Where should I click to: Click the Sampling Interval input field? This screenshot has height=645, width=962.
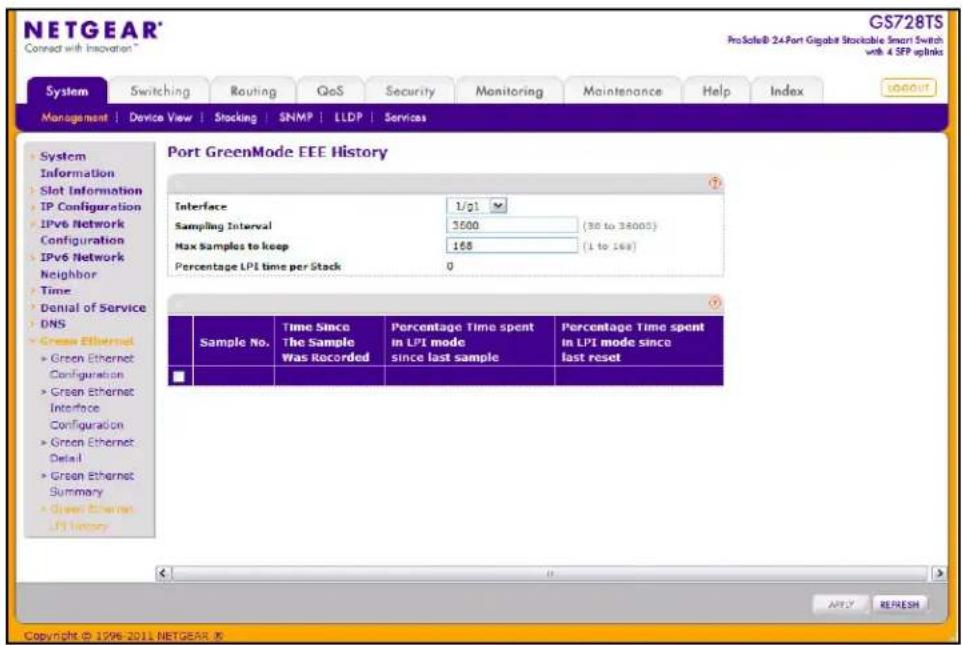click(x=512, y=225)
